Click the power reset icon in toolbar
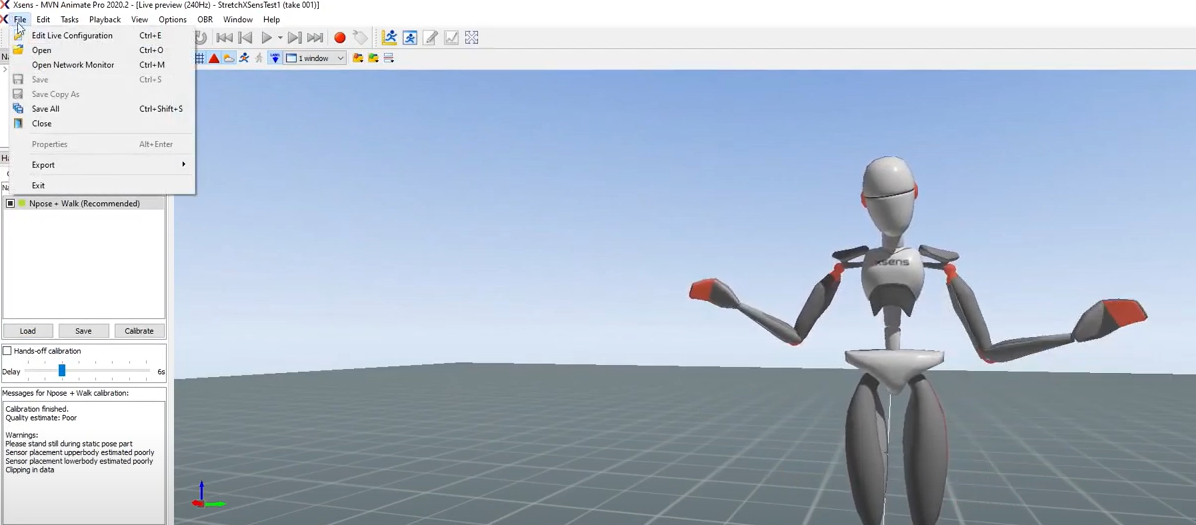1196x525 pixels. point(201,37)
